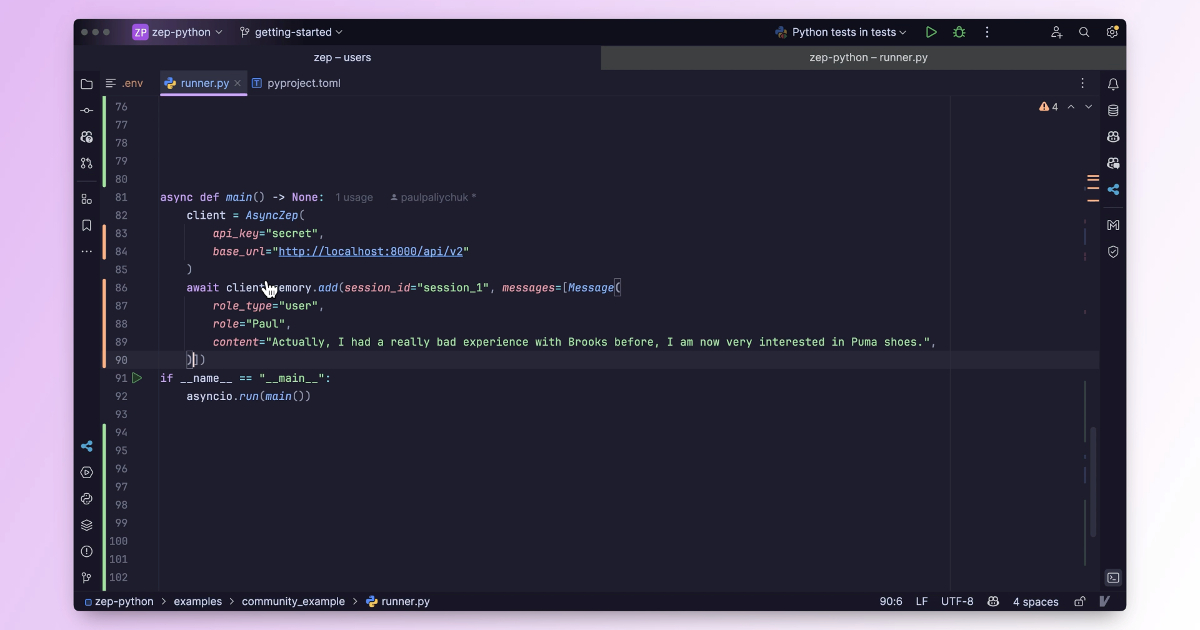The height and width of the screenshot is (630, 1200).
Task: Close the runner.py tab
Action: 238,84
